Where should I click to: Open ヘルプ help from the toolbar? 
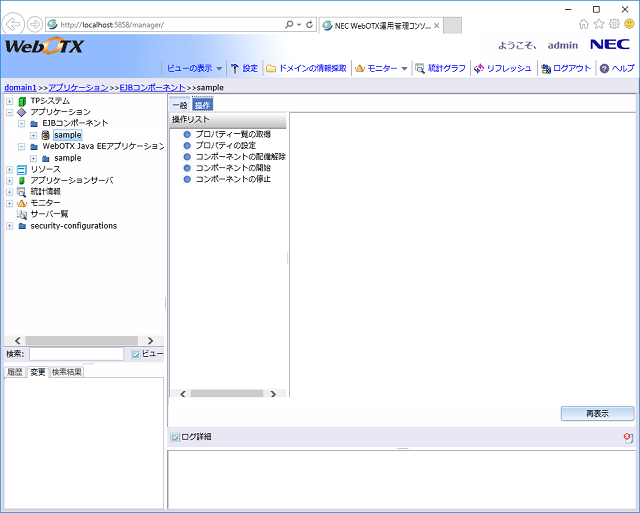pyautogui.click(x=604, y=68)
